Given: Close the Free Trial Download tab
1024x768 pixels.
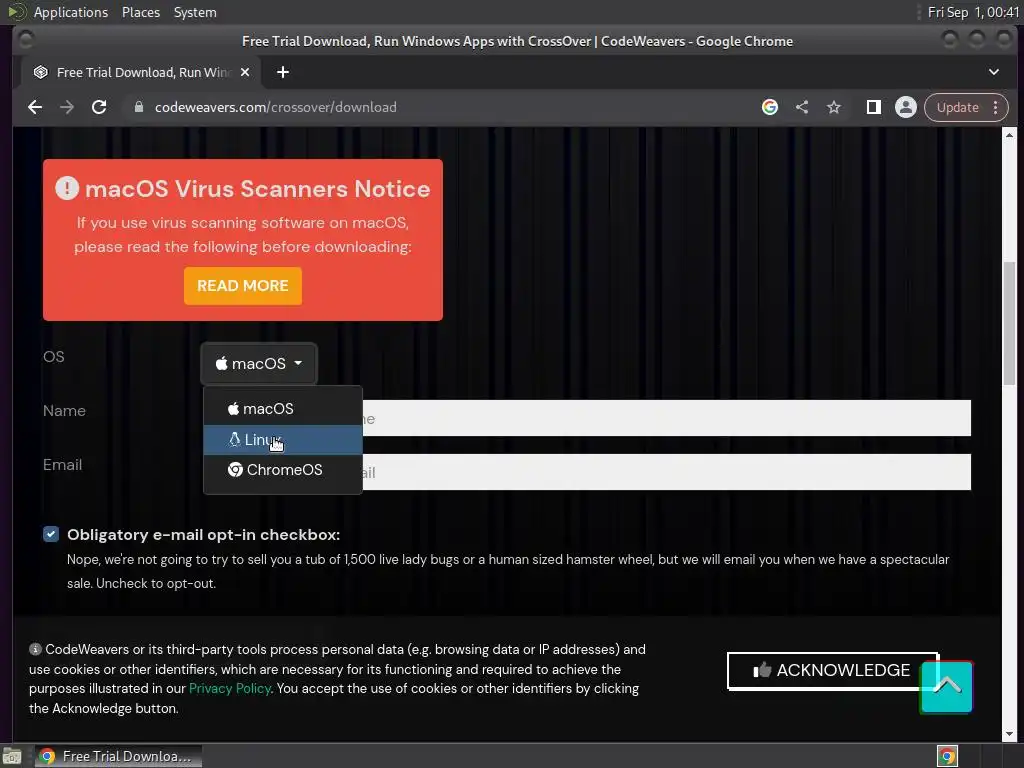Looking at the screenshot, I should pos(245,72).
